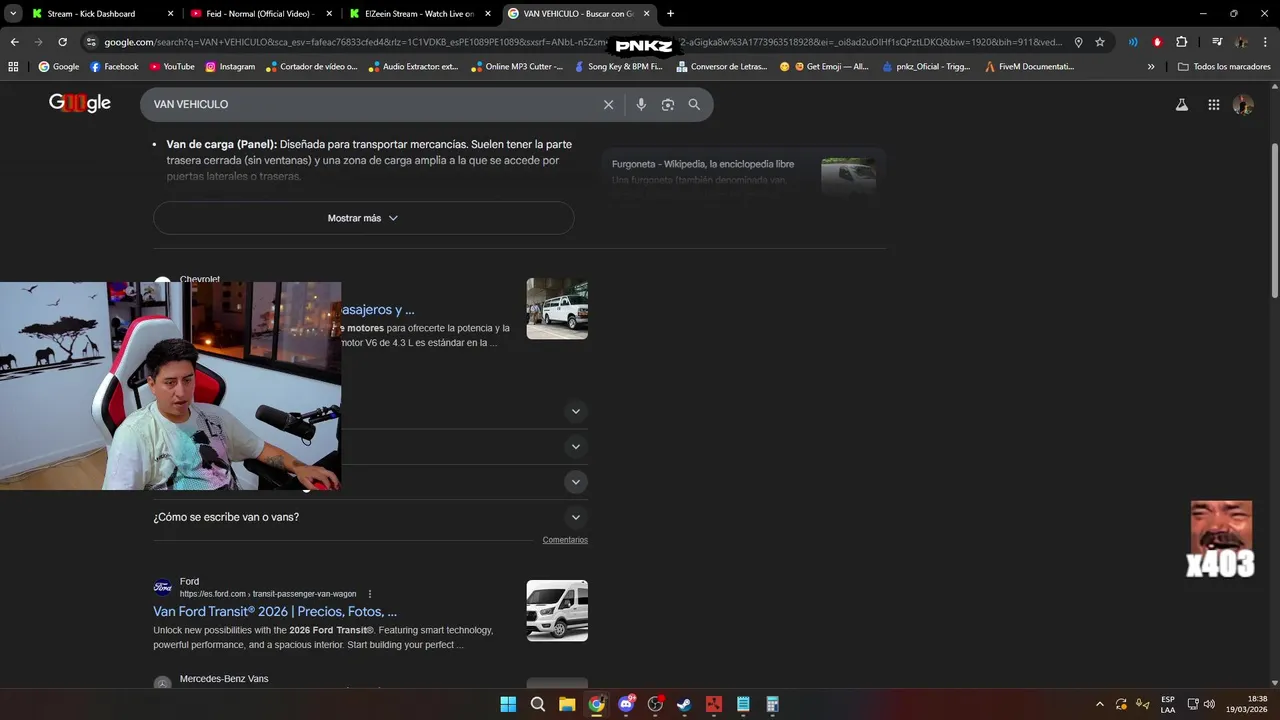This screenshot has height=720, width=1280.
Task: Expand the Mostrar más section
Action: click(x=363, y=218)
